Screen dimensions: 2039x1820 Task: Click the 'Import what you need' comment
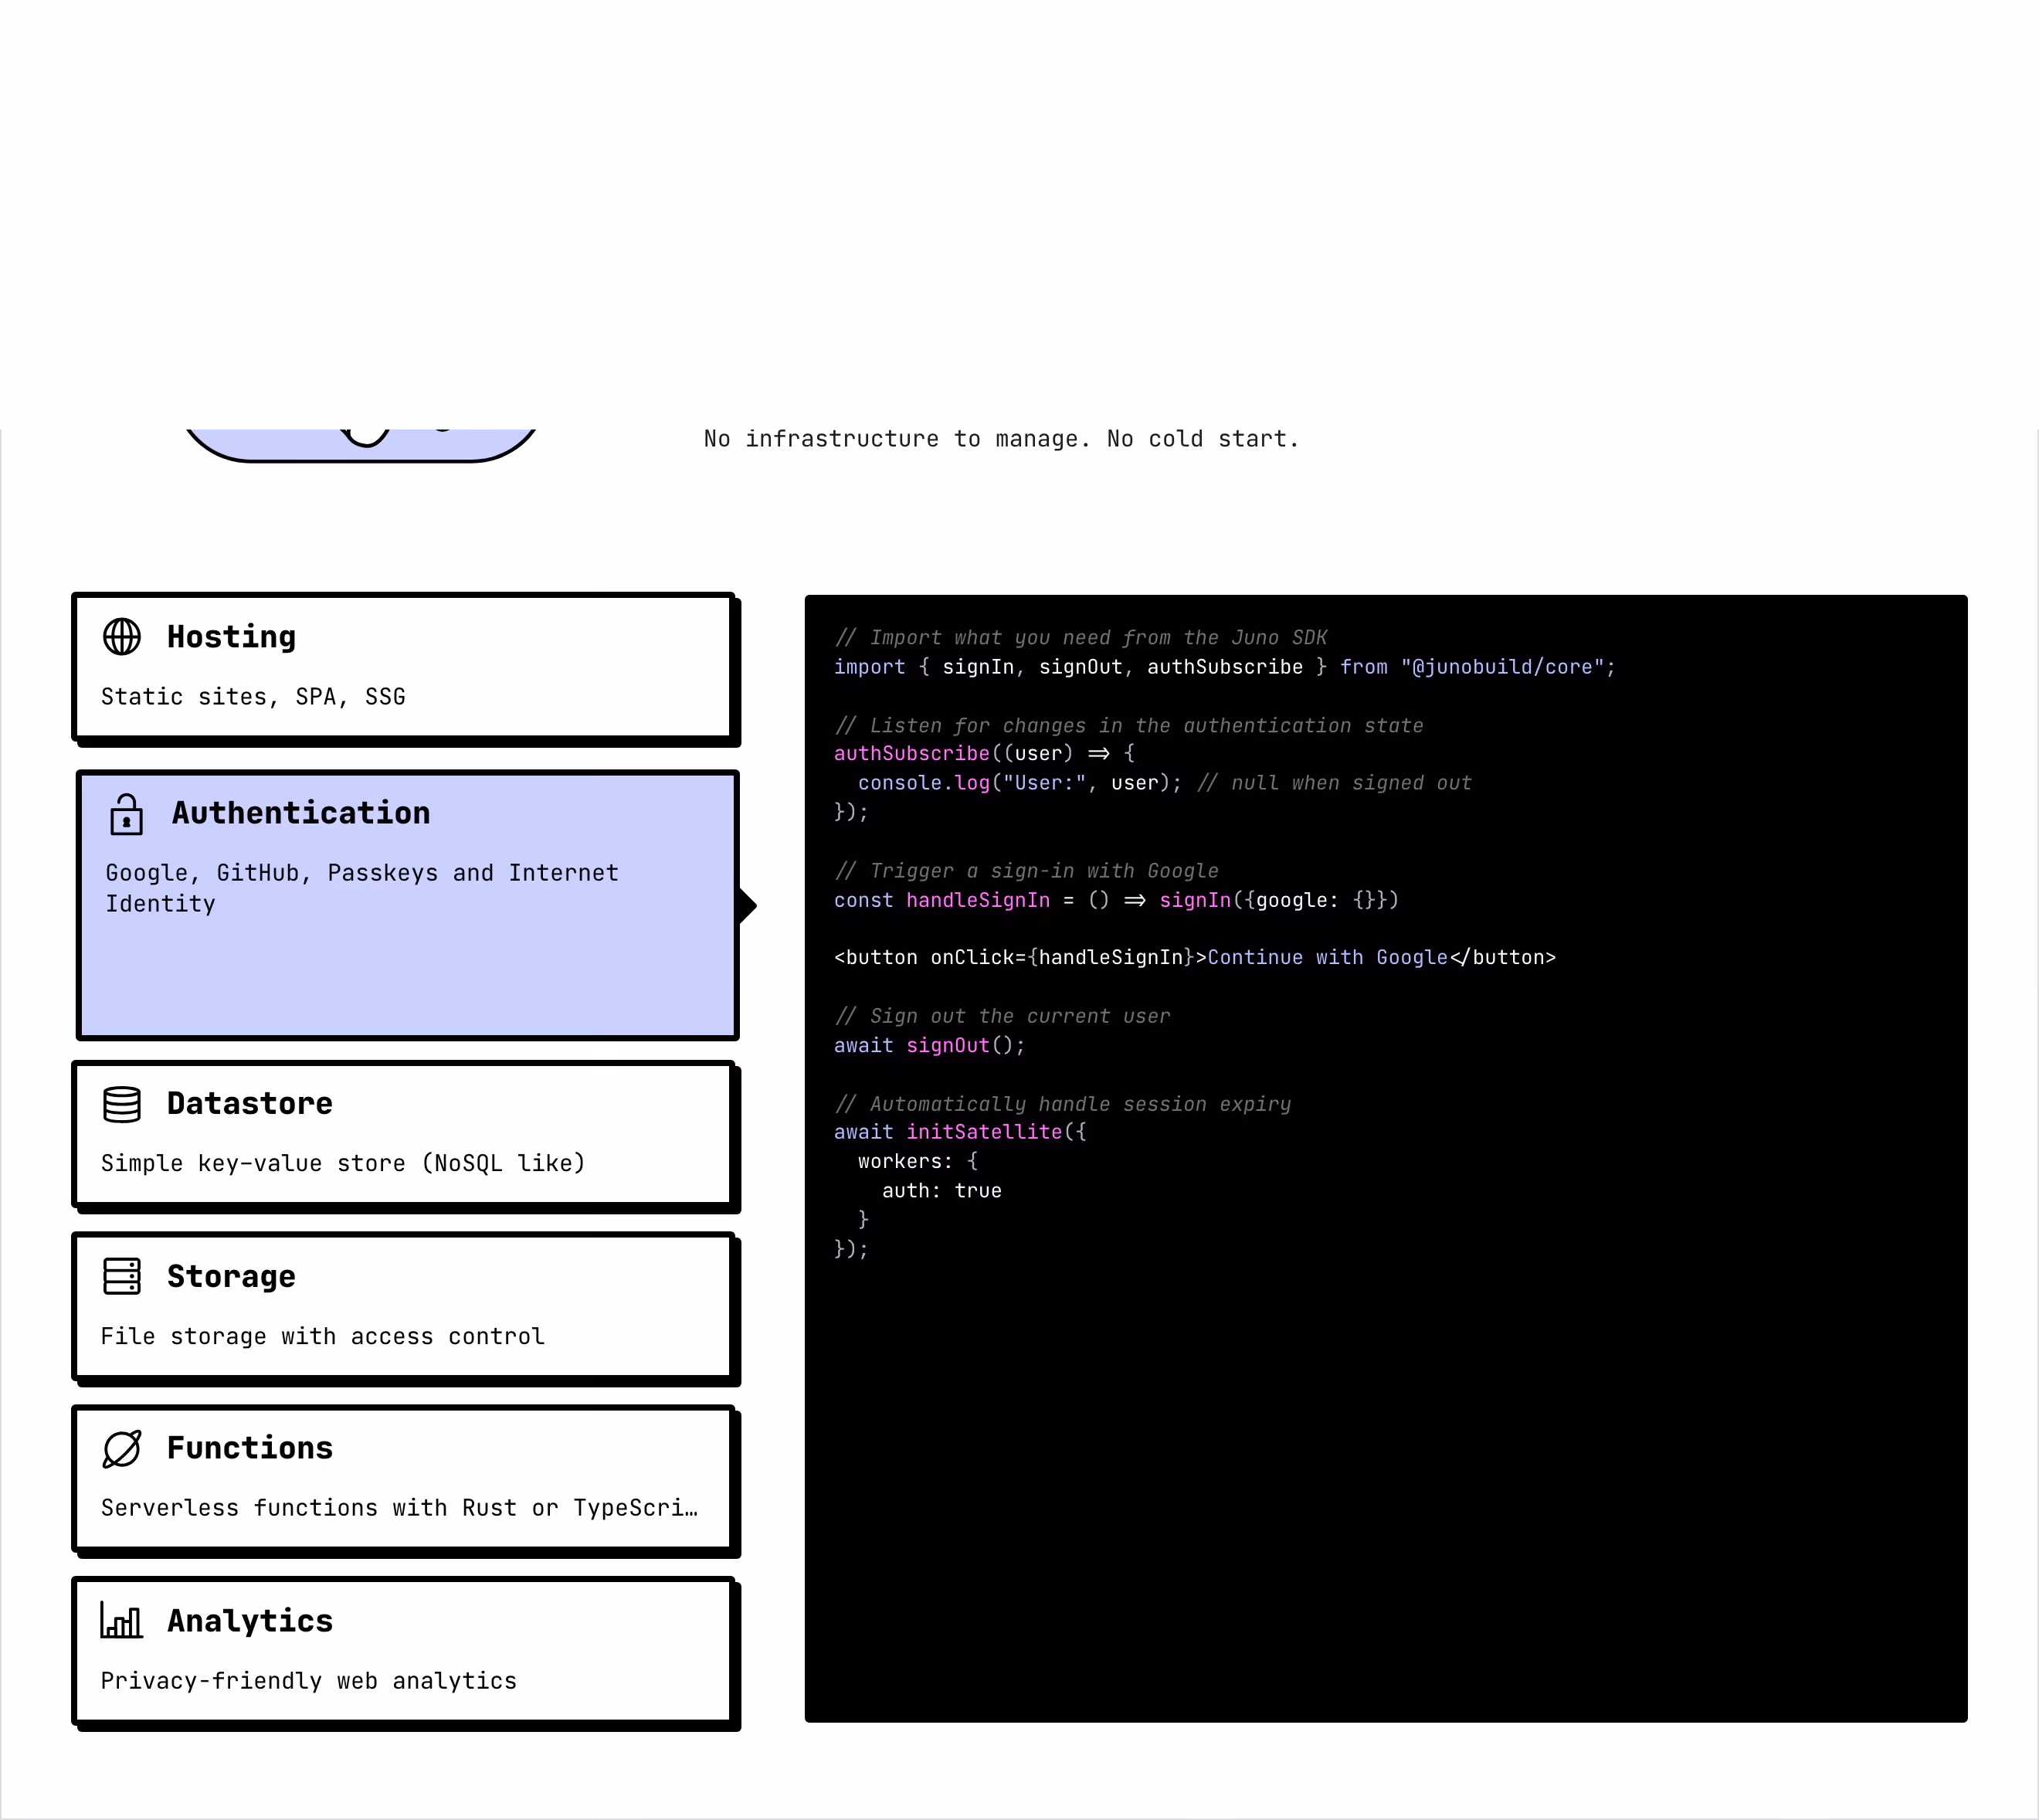pos(1081,638)
